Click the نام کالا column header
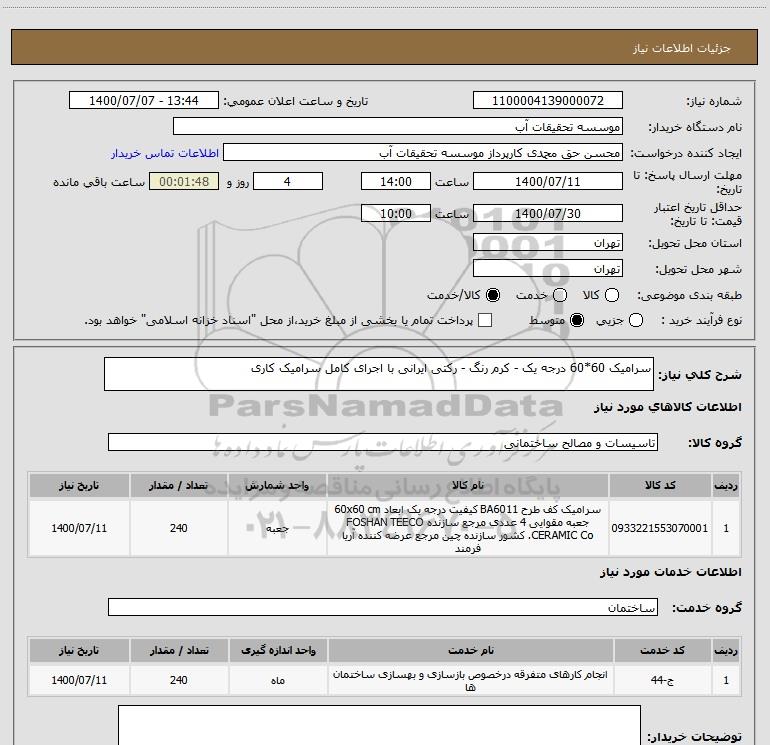 [x=468, y=486]
